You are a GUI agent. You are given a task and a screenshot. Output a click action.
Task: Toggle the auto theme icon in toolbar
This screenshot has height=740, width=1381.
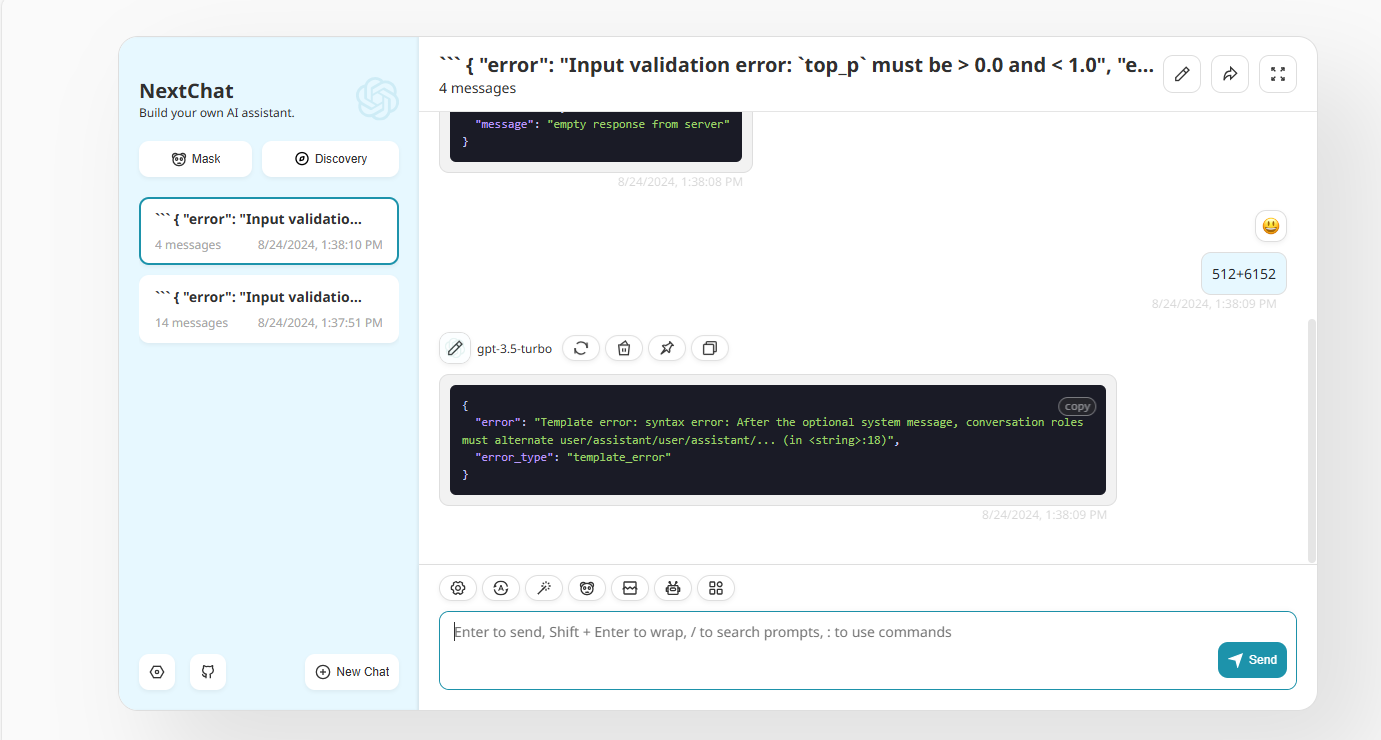coord(501,588)
